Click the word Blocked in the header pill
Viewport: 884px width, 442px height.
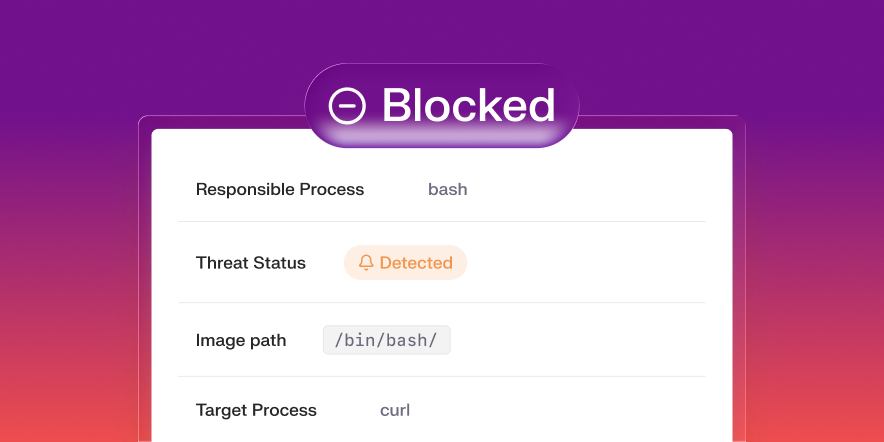click(468, 105)
